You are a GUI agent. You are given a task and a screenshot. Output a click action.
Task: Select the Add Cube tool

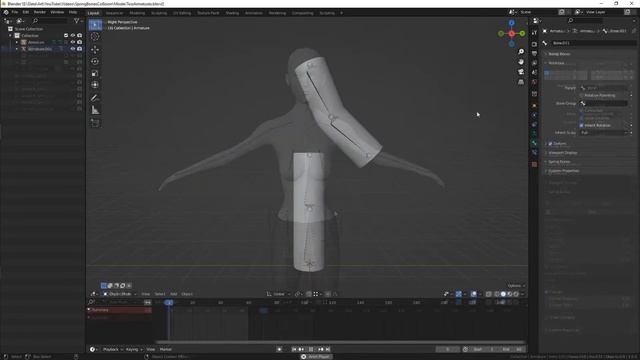click(95, 122)
